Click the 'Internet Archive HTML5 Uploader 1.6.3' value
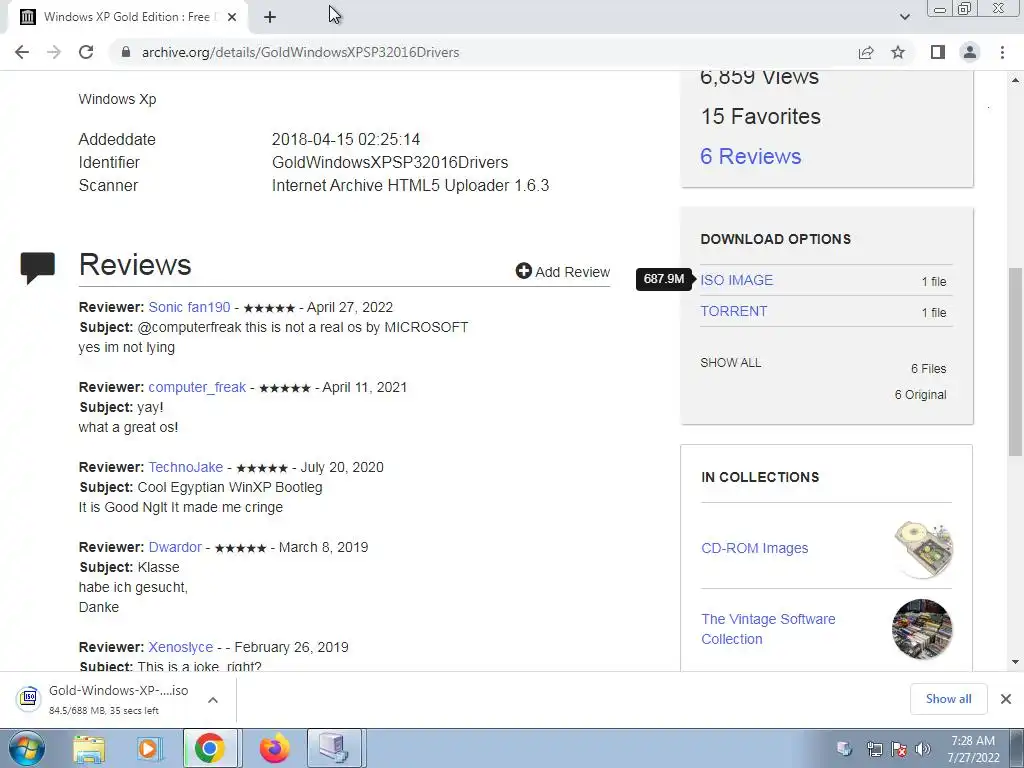This screenshot has width=1024, height=768. [410, 186]
